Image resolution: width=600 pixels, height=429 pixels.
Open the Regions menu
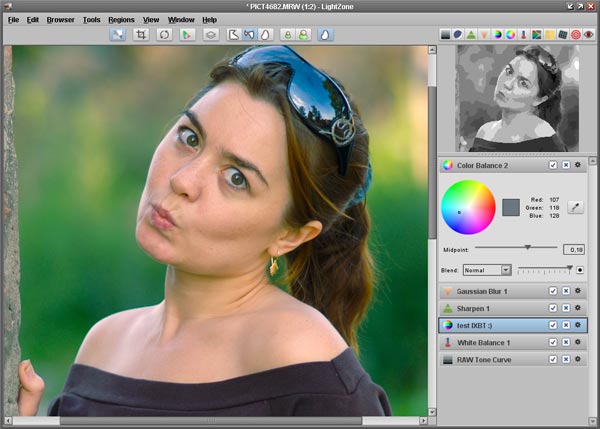[x=121, y=19]
